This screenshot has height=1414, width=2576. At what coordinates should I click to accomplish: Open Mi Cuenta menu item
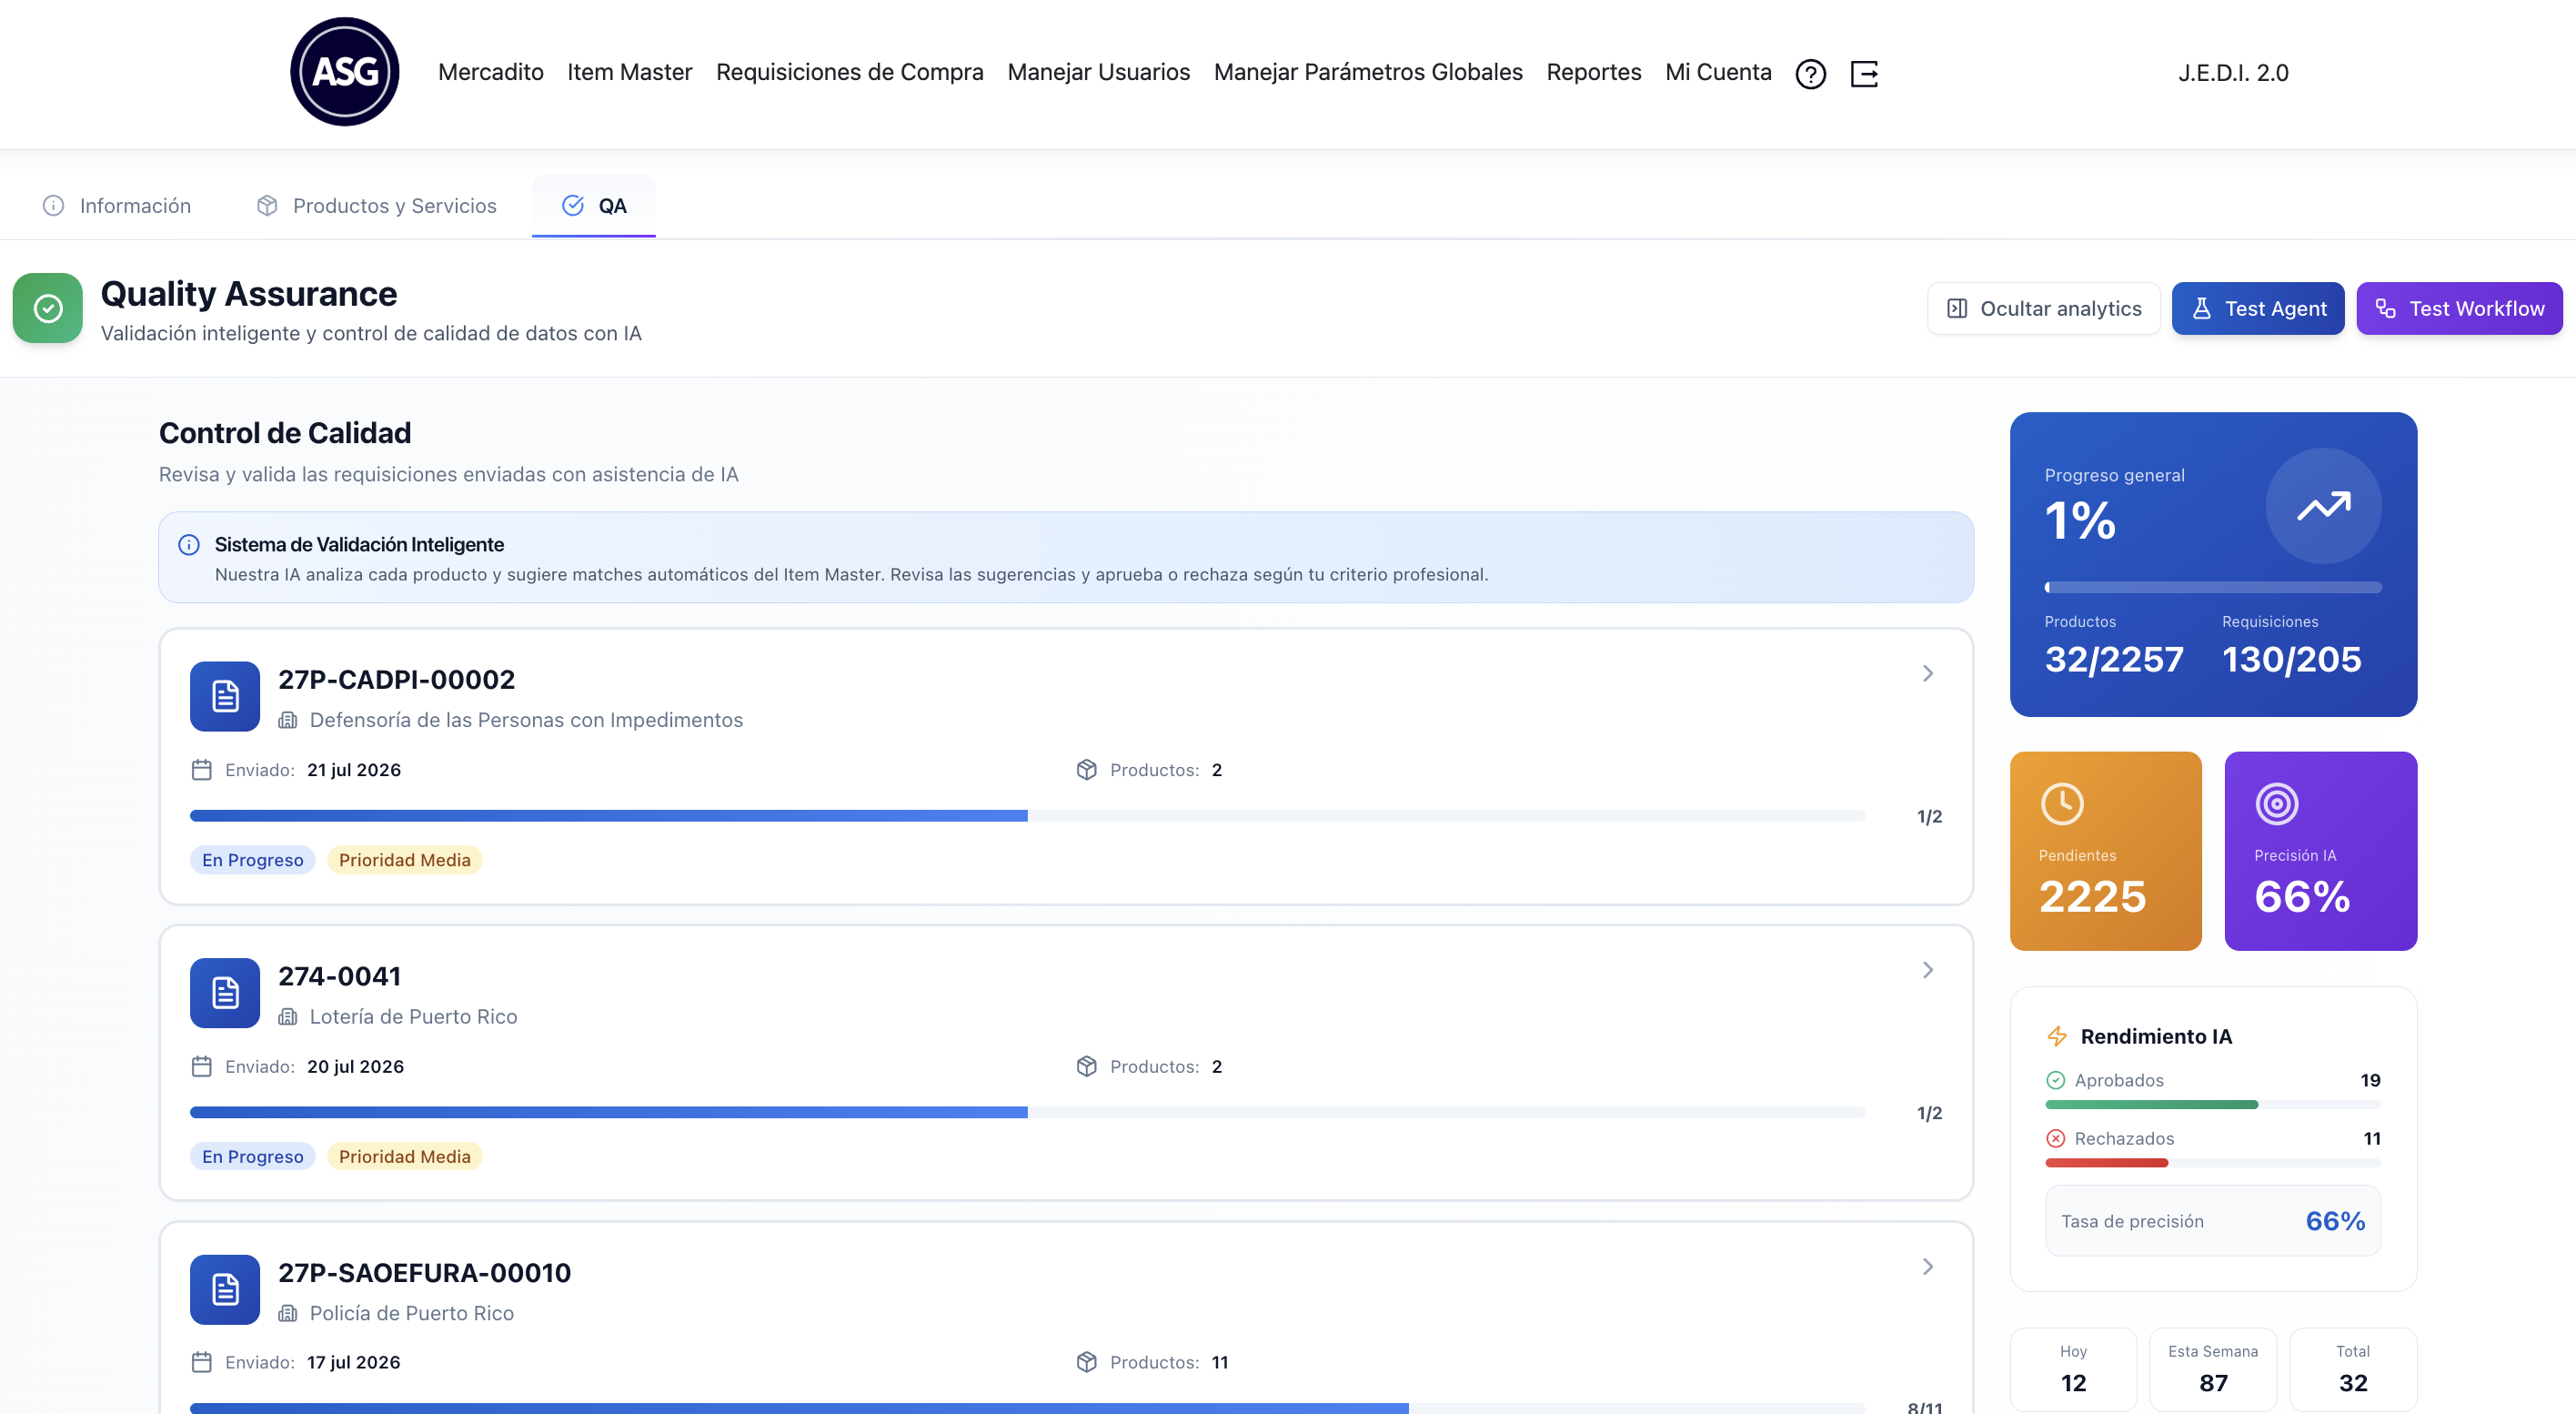[x=1717, y=72]
